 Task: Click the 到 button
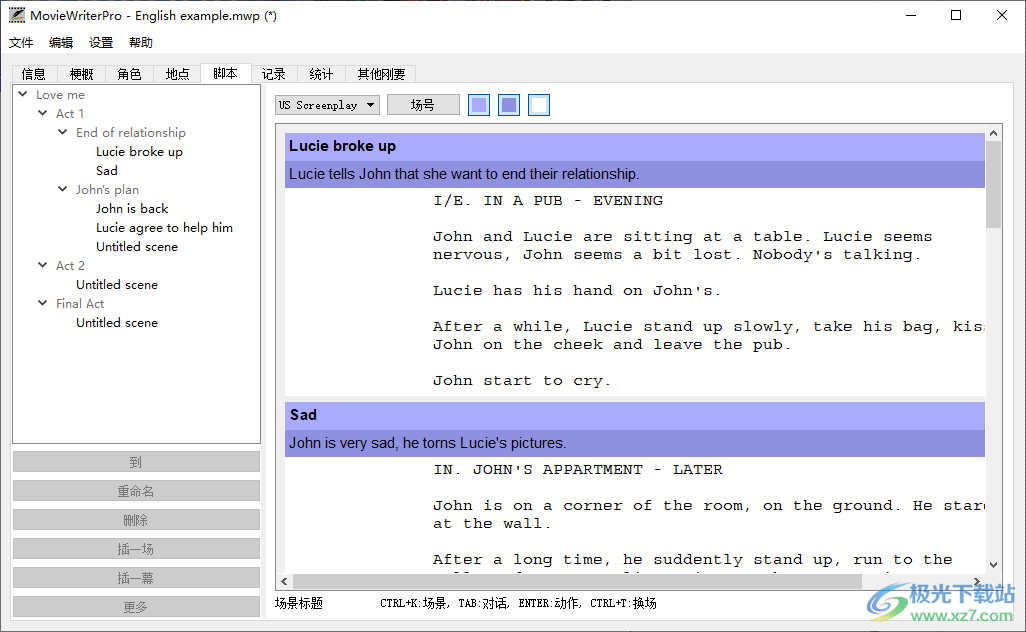point(136,462)
